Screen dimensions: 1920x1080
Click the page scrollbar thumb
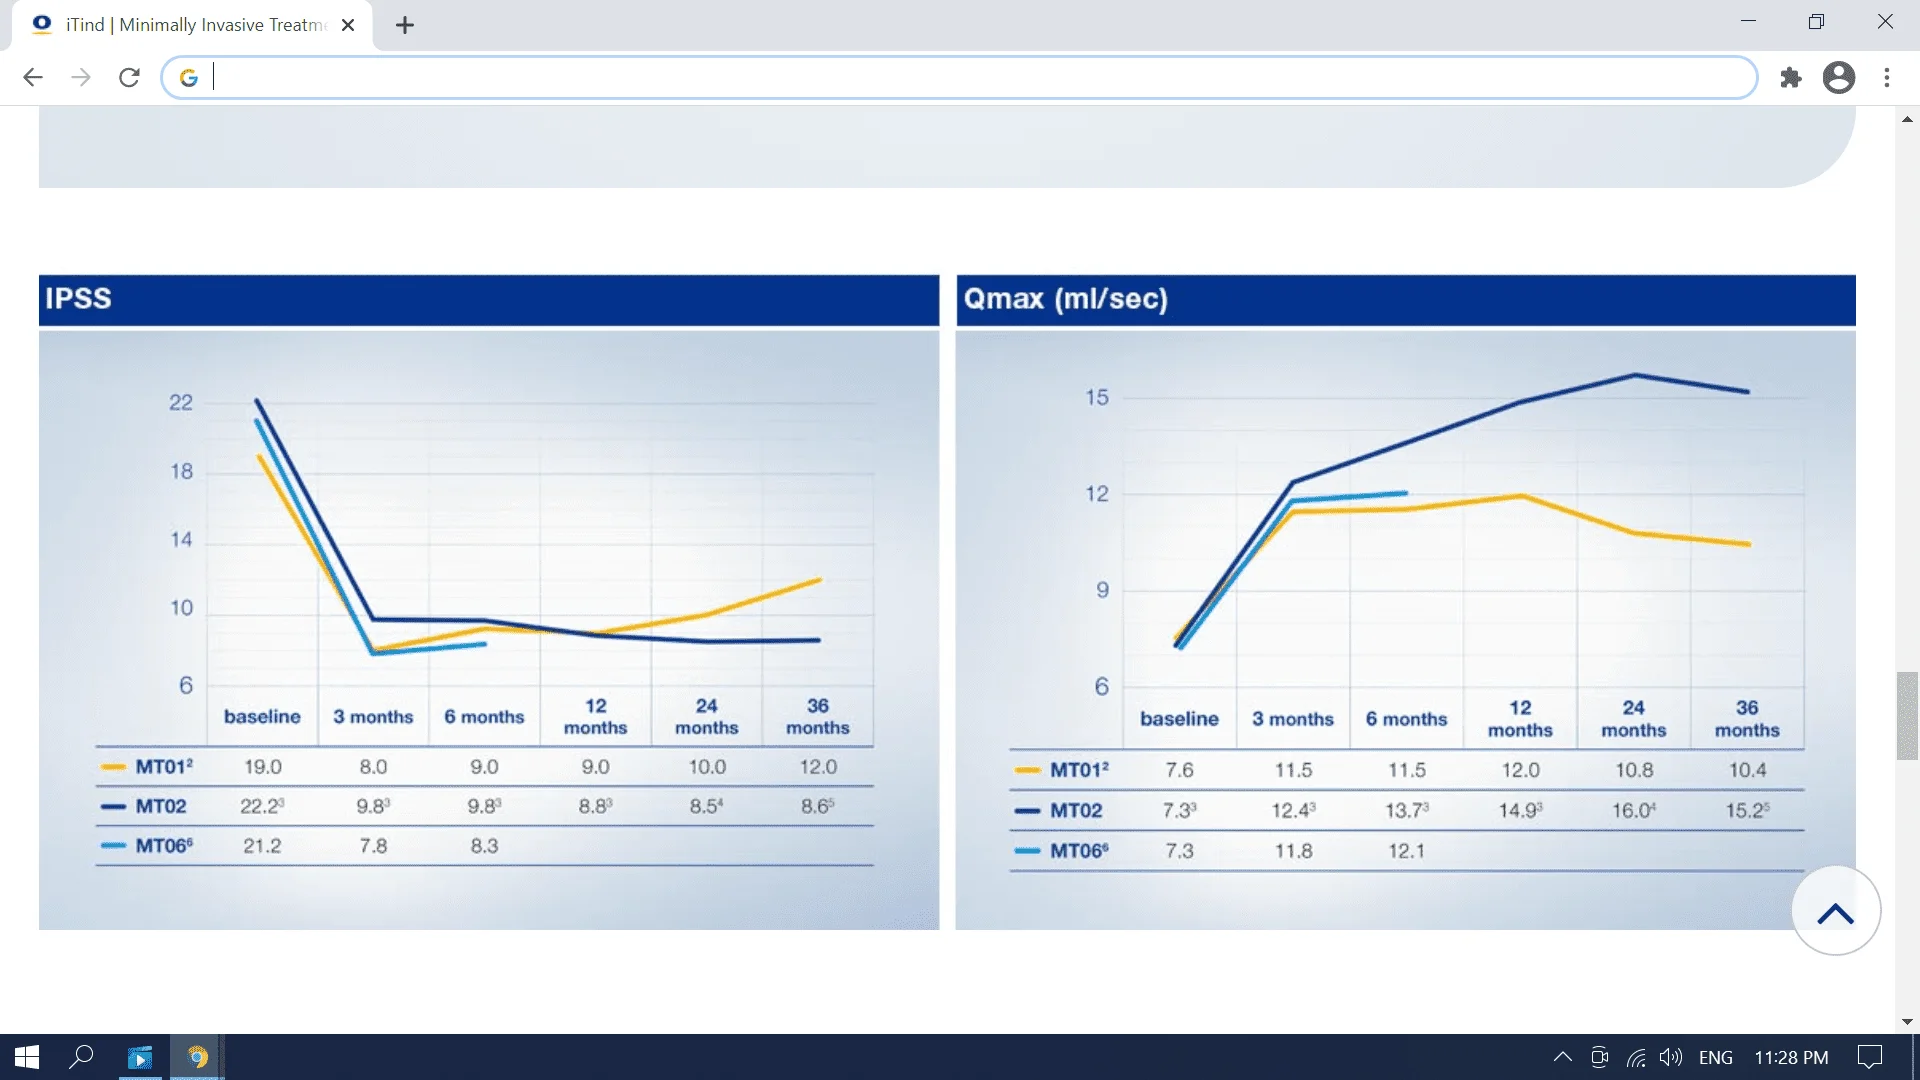[1907, 716]
